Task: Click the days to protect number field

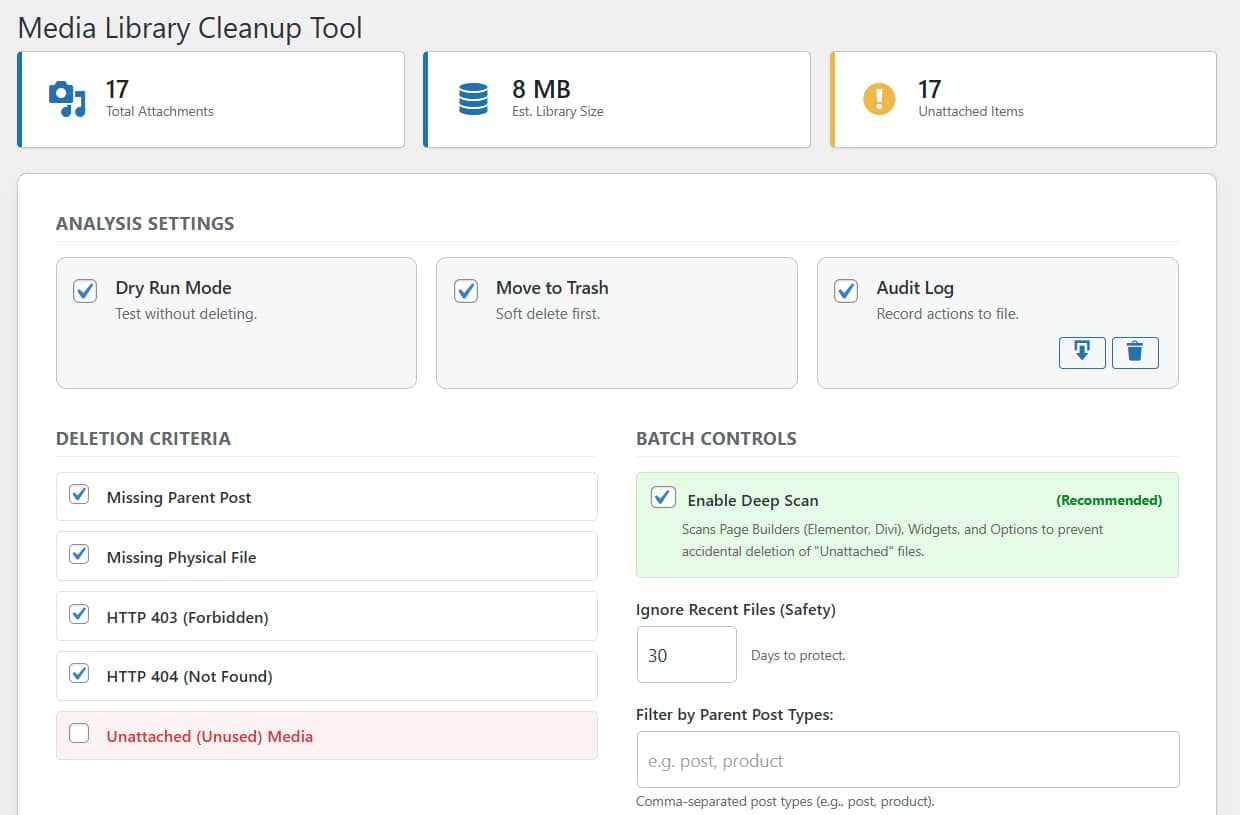Action: [x=686, y=653]
